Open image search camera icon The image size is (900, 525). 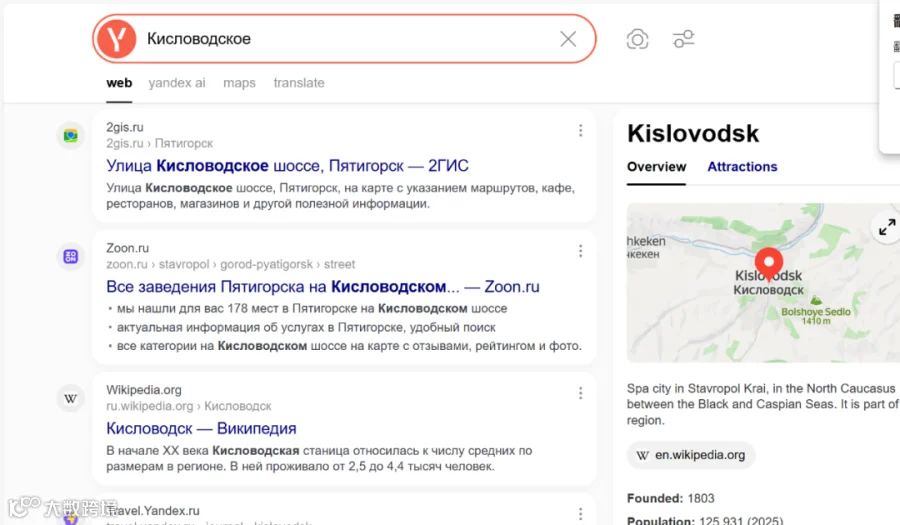[637, 39]
